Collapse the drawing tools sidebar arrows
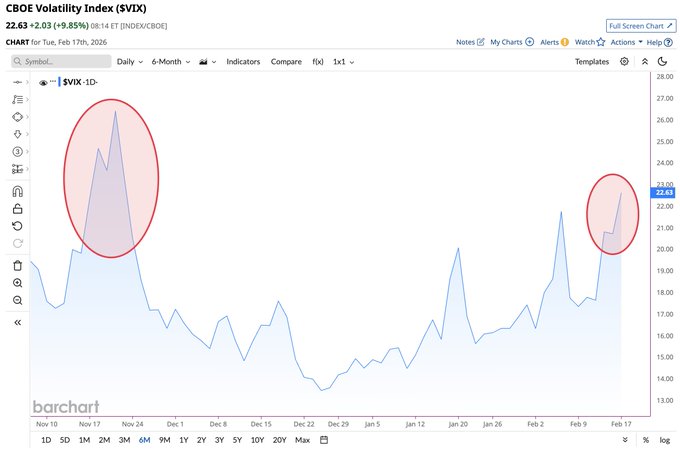Image resolution: width=680 pixels, height=453 pixels. [x=17, y=323]
